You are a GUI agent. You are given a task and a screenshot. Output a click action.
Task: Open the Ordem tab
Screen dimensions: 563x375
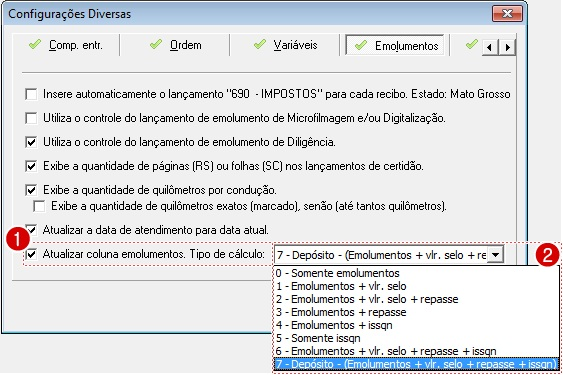(x=175, y=45)
